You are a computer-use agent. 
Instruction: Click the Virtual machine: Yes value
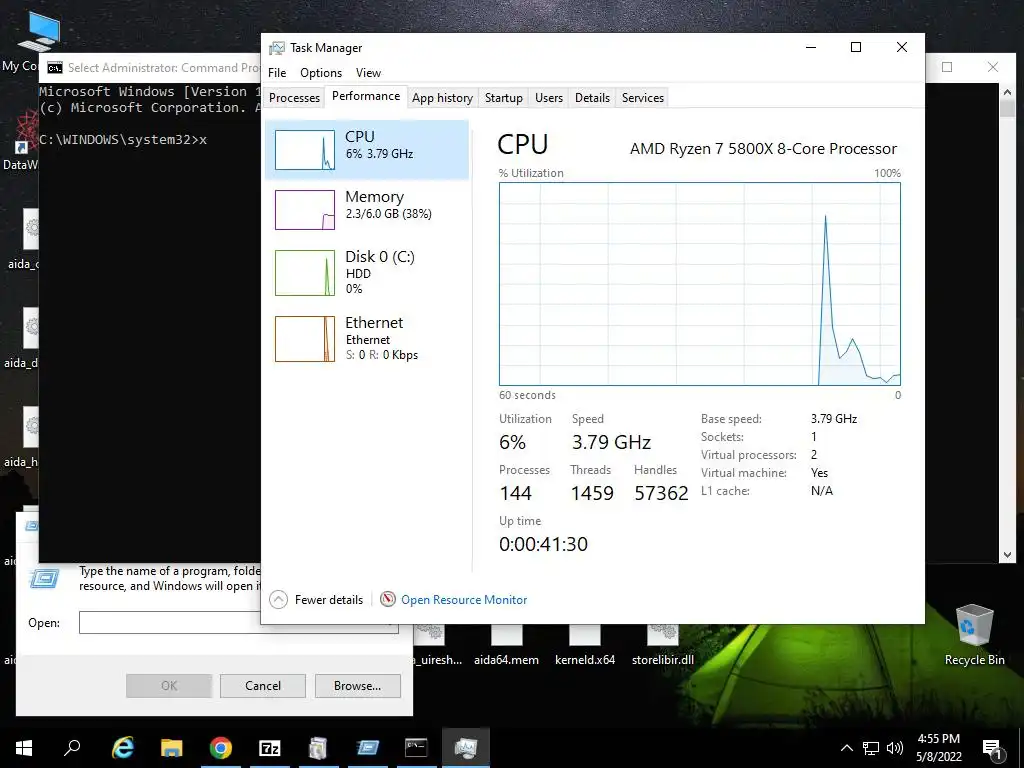pyautogui.click(x=819, y=473)
